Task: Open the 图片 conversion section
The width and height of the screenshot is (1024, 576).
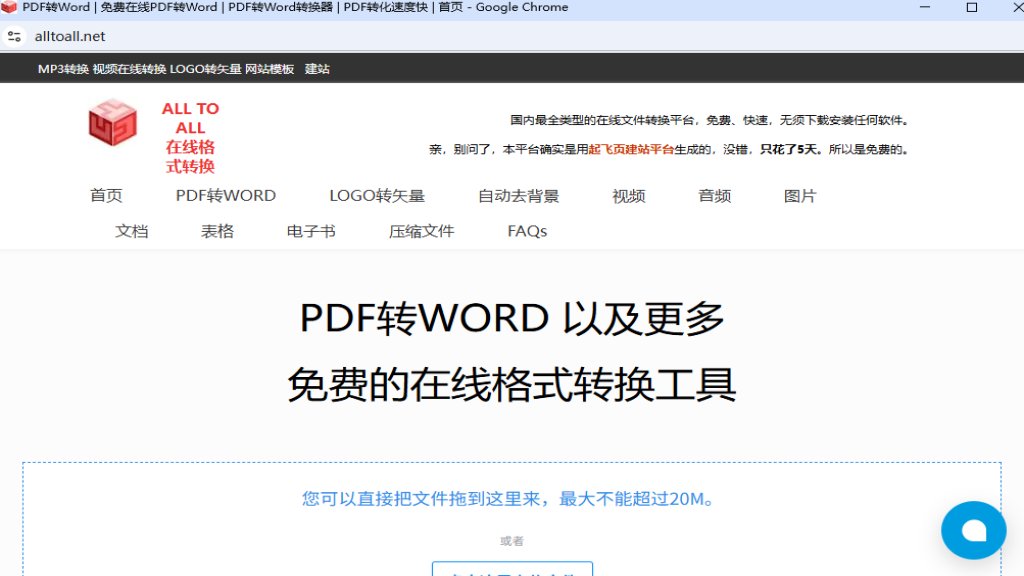Action: (800, 196)
